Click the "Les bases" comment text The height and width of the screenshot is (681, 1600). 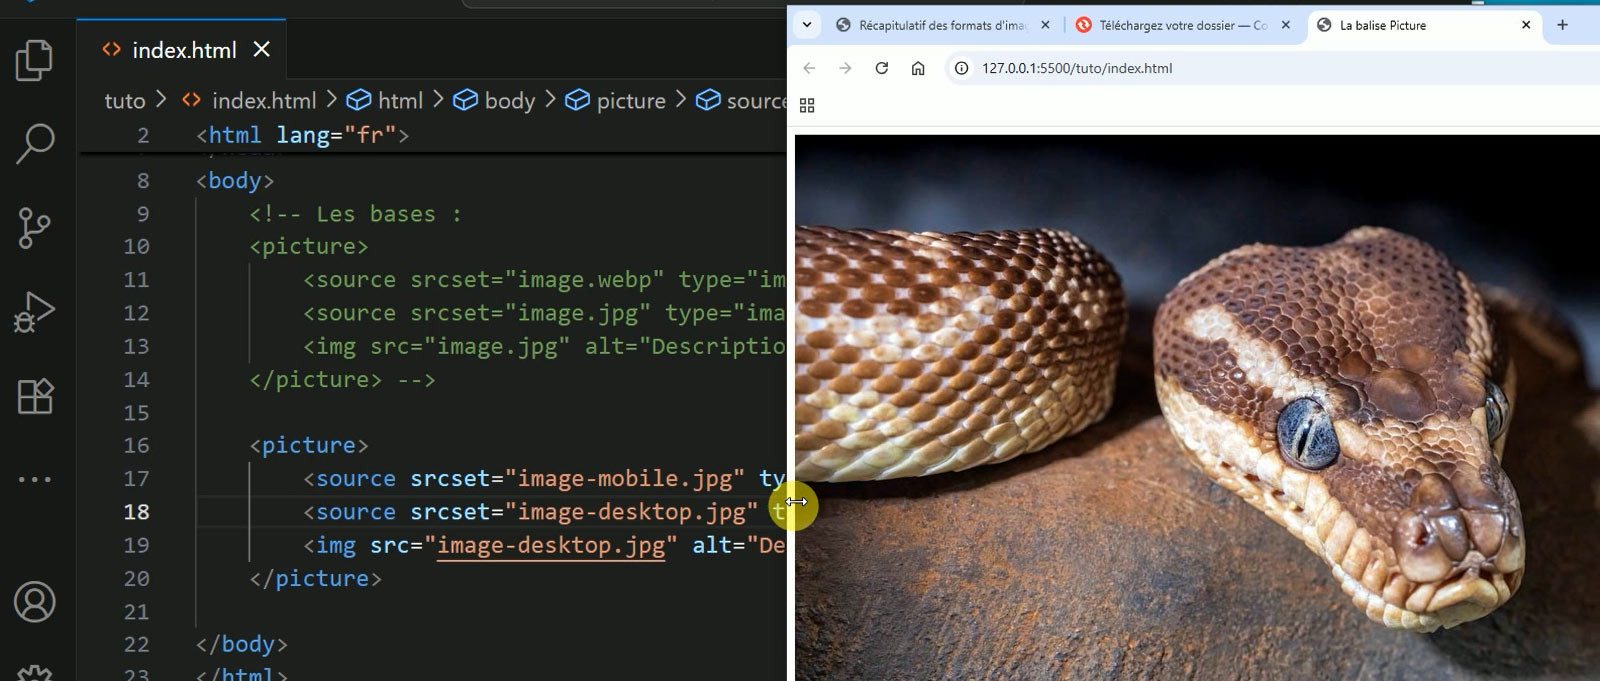tap(376, 214)
